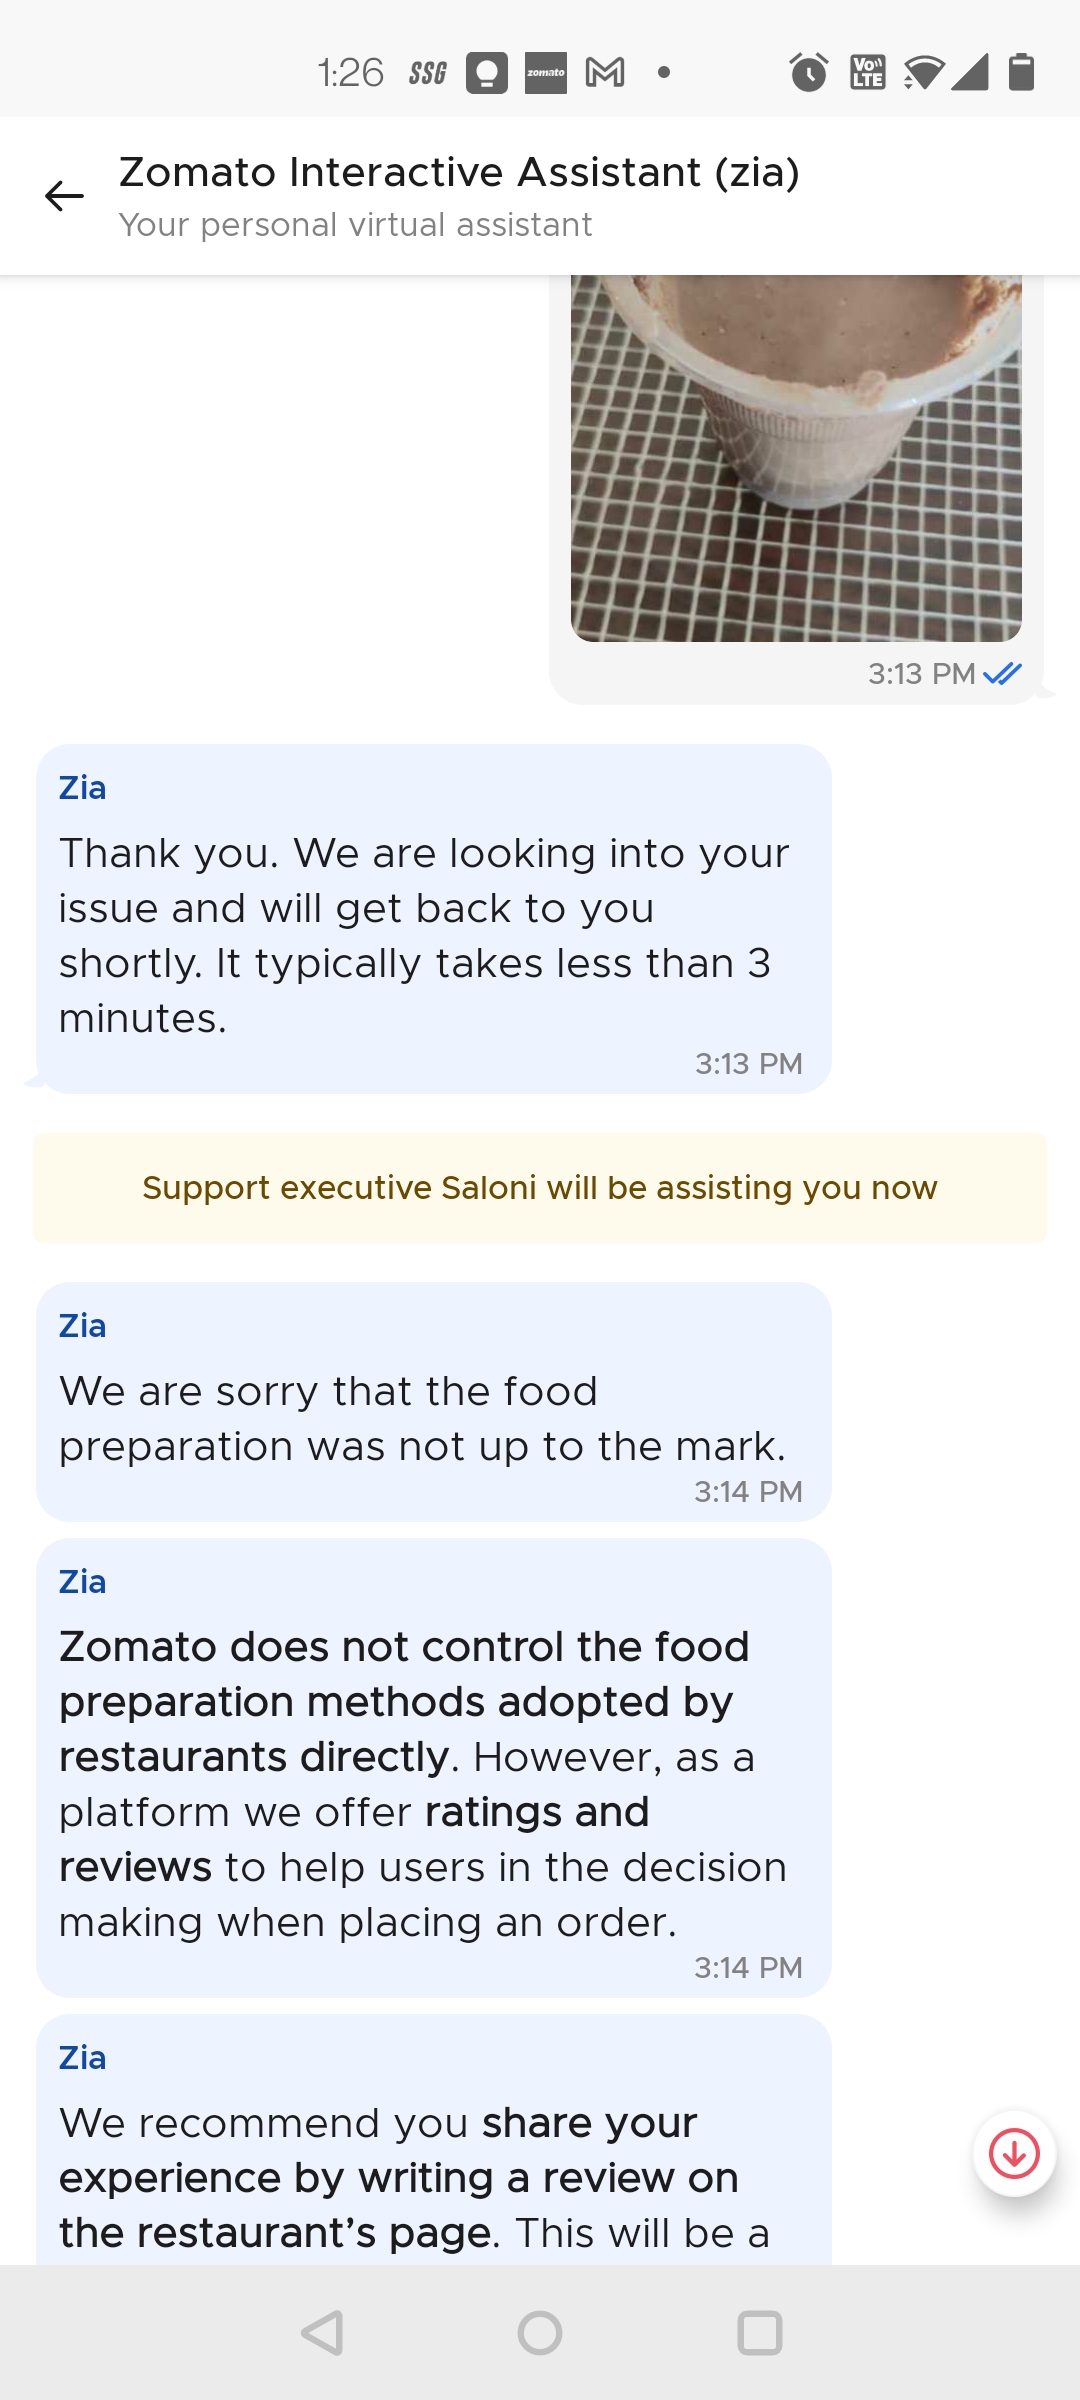
Task: Tap the back arrow in chat header
Action: (65, 196)
